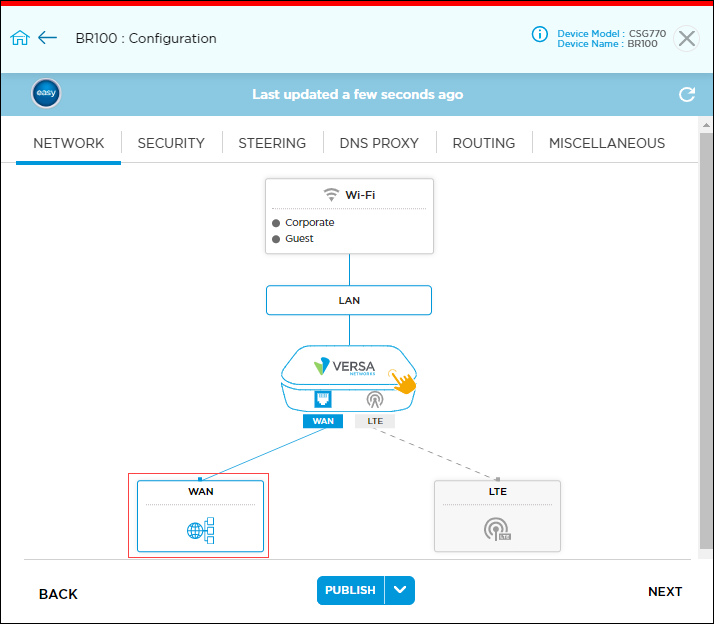Click the Device Name label
The image size is (714, 624).
[x=589, y=44]
